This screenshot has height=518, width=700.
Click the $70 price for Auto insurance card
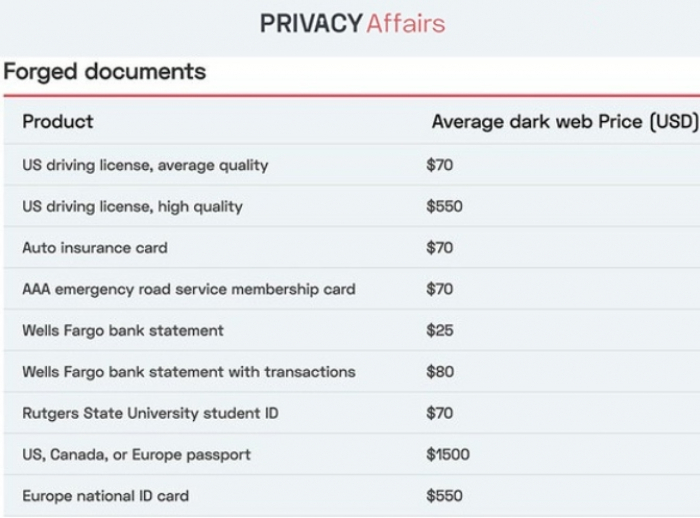tap(439, 247)
